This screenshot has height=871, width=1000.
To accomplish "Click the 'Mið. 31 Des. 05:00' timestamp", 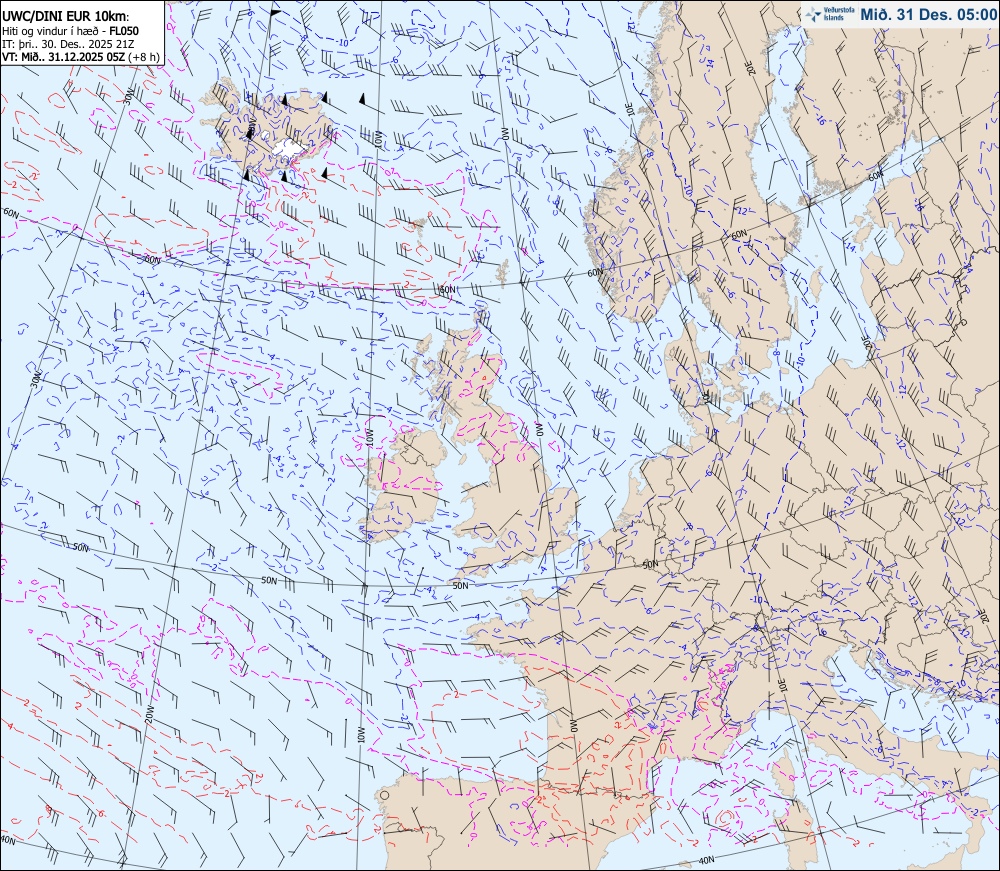I will pos(928,15).
